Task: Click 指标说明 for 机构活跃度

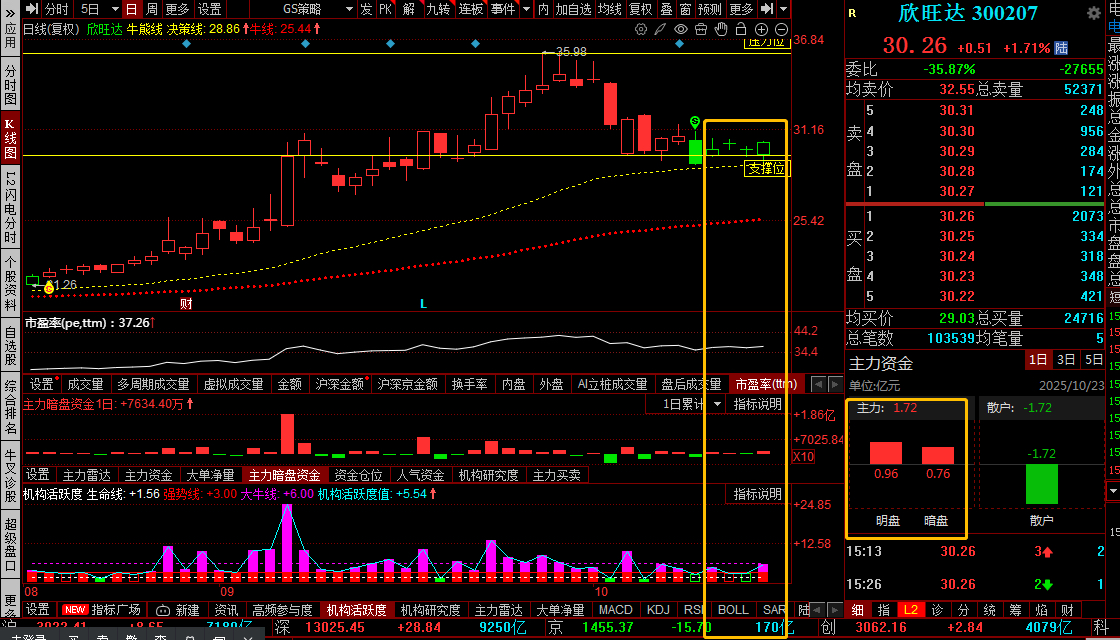Action: (x=758, y=494)
